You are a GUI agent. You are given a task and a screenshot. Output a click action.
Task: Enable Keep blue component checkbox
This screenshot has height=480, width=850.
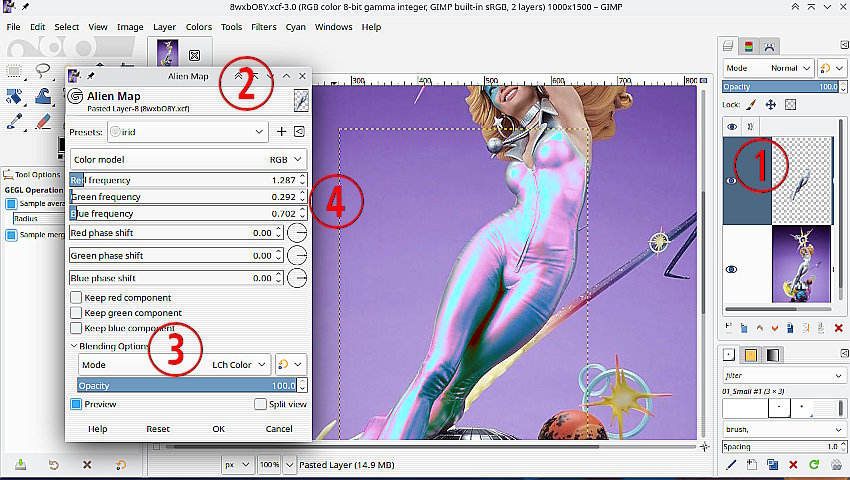pyautogui.click(x=76, y=328)
